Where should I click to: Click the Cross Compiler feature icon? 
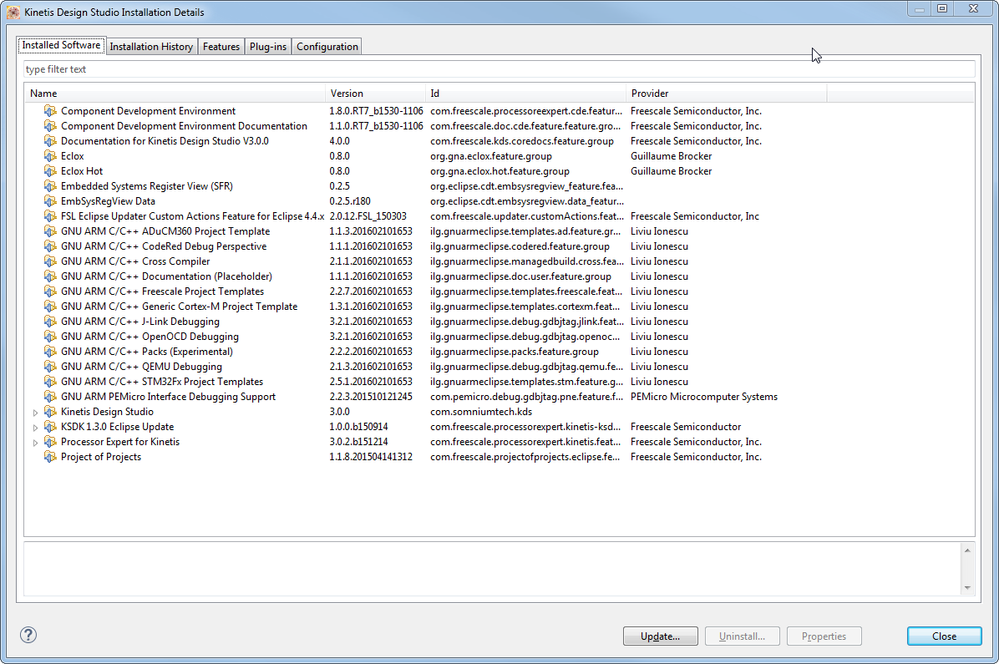(x=50, y=261)
